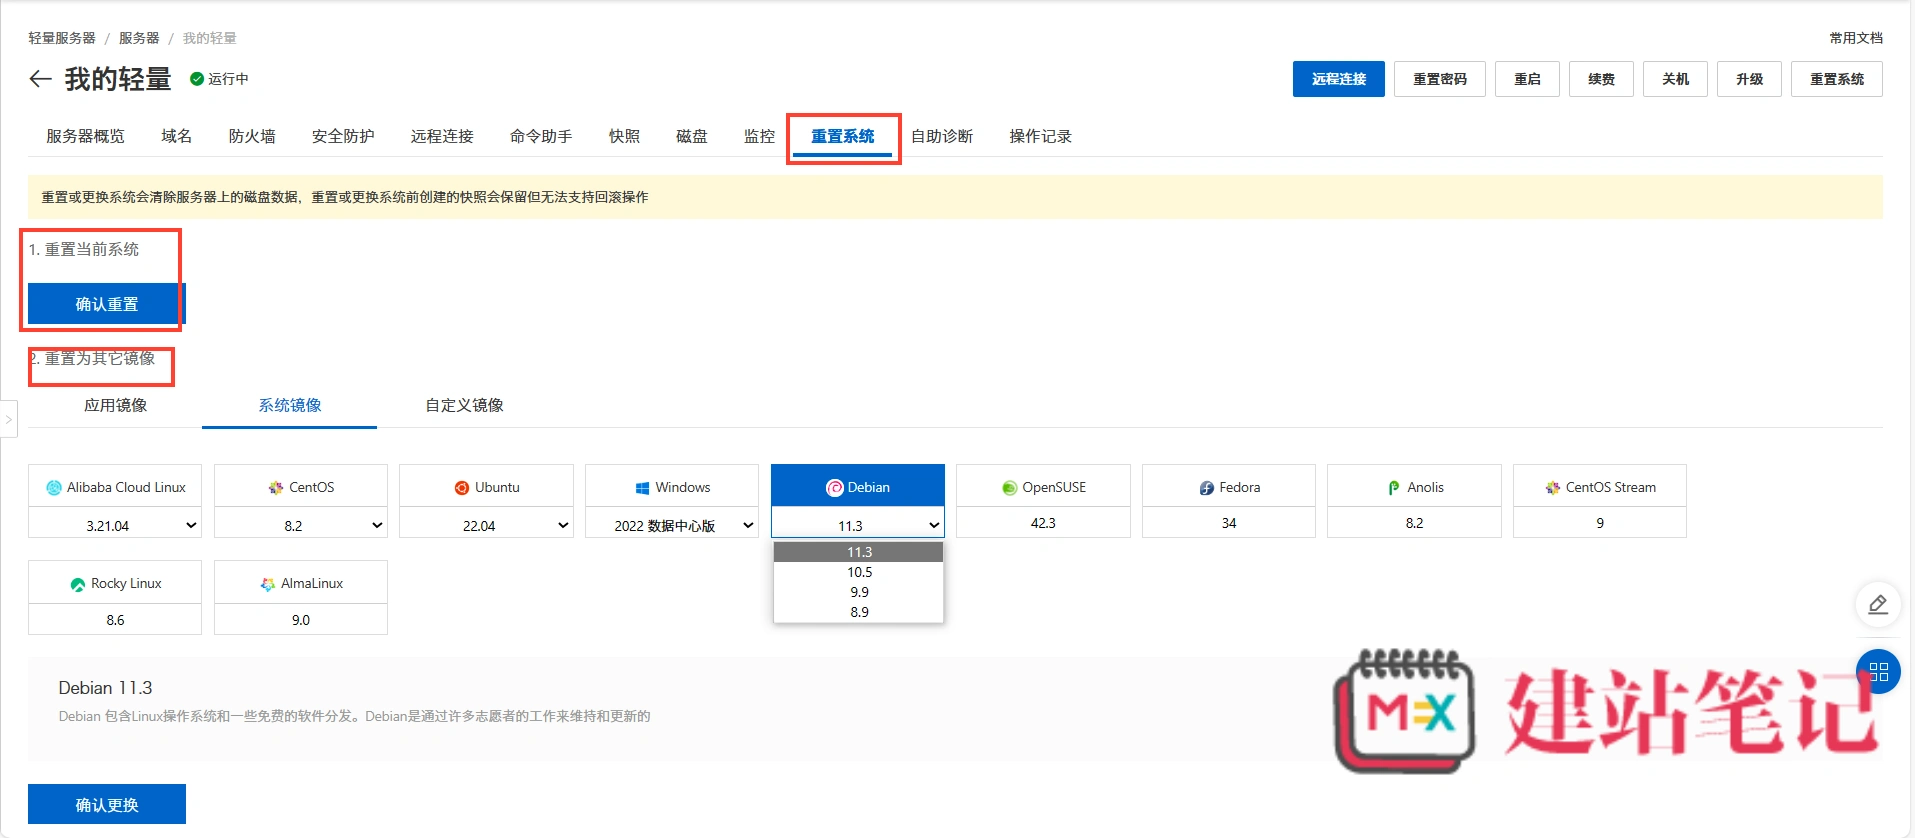1915x838 pixels.
Task: Click the pencil feedback icon on right
Action: coord(1878,604)
